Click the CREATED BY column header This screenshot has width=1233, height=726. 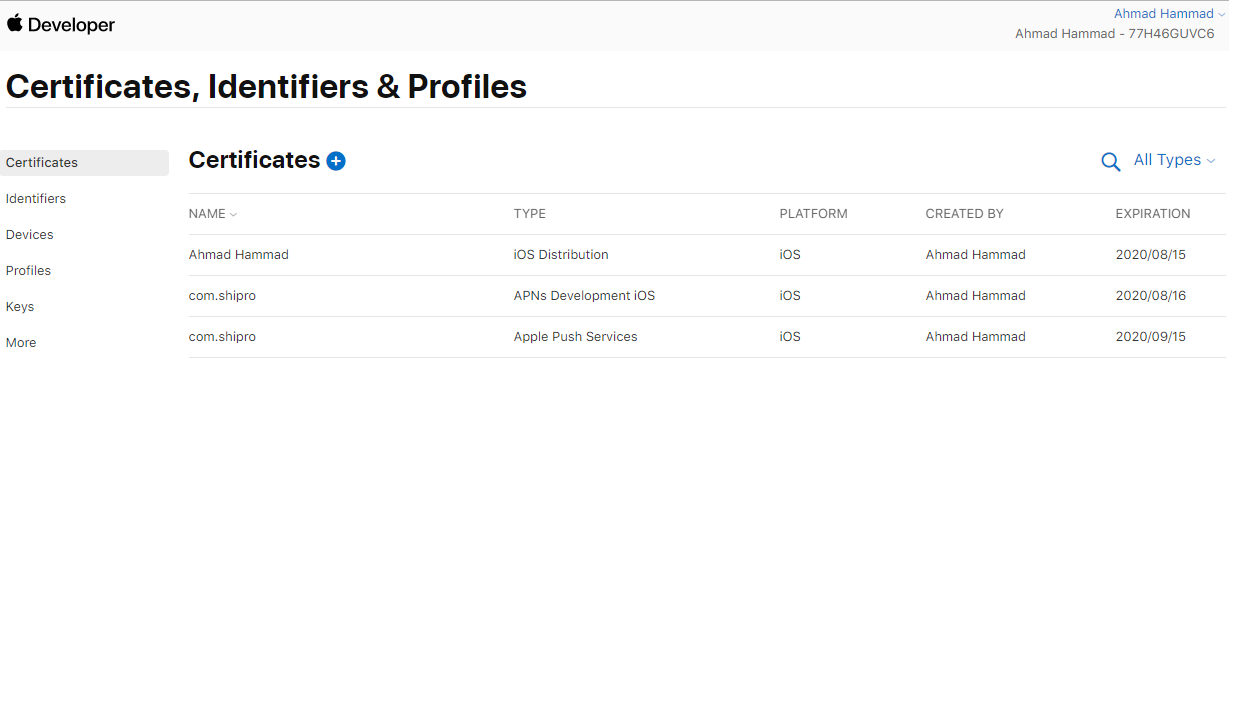pos(964,214)
